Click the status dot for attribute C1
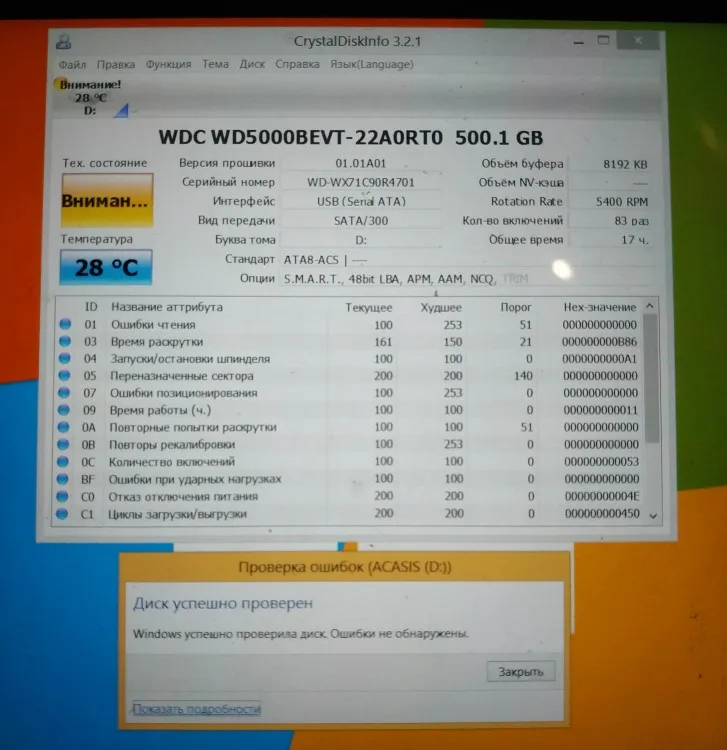The image size is (727, 750). point(62,514)
